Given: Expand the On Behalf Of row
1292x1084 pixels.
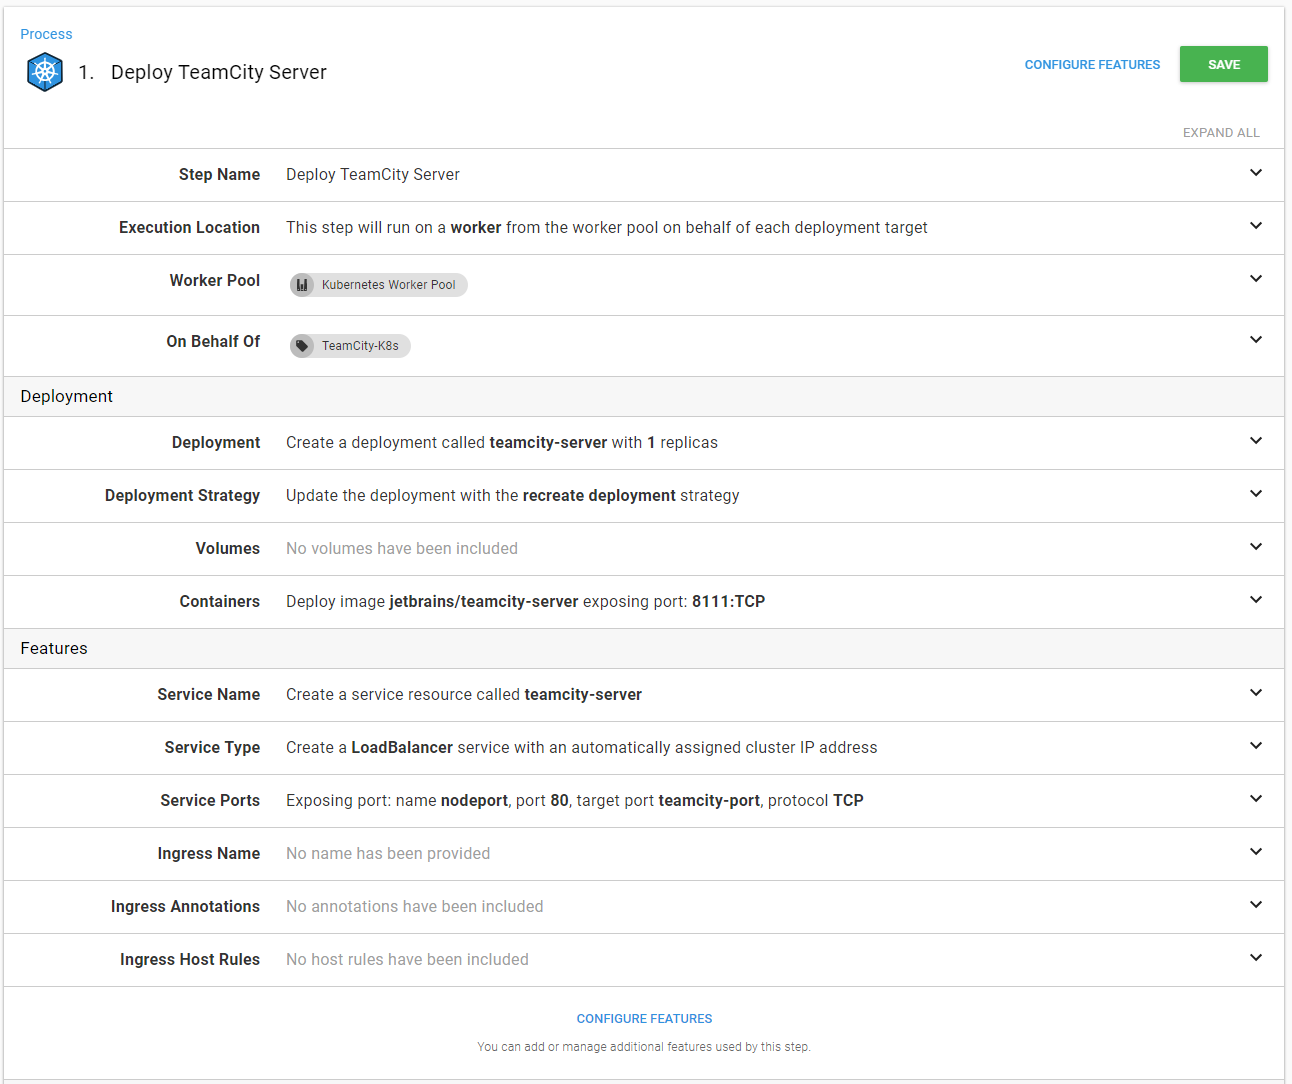Looking at the screenshot, I should coord(1255,340).
